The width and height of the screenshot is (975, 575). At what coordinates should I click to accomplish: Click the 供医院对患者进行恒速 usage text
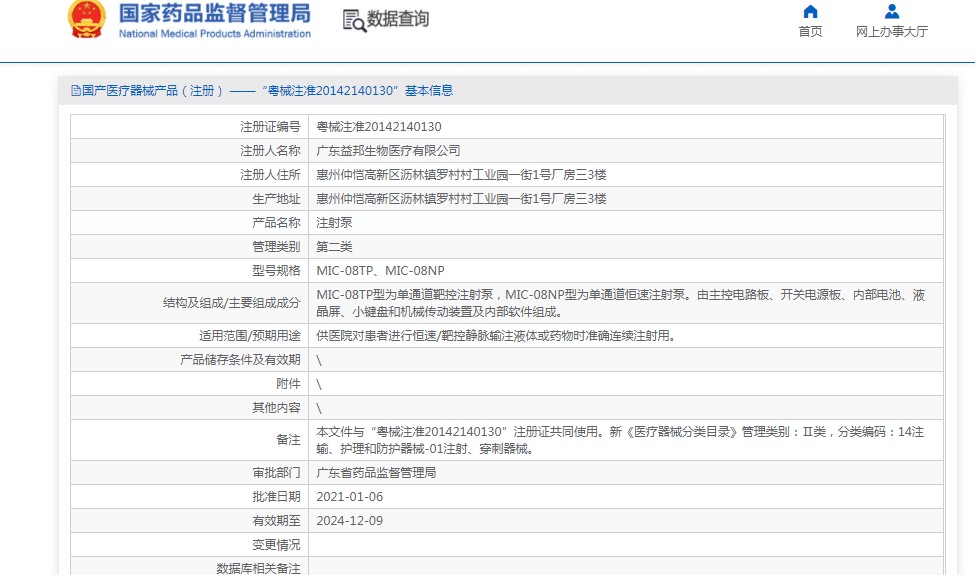click(496, 336)
